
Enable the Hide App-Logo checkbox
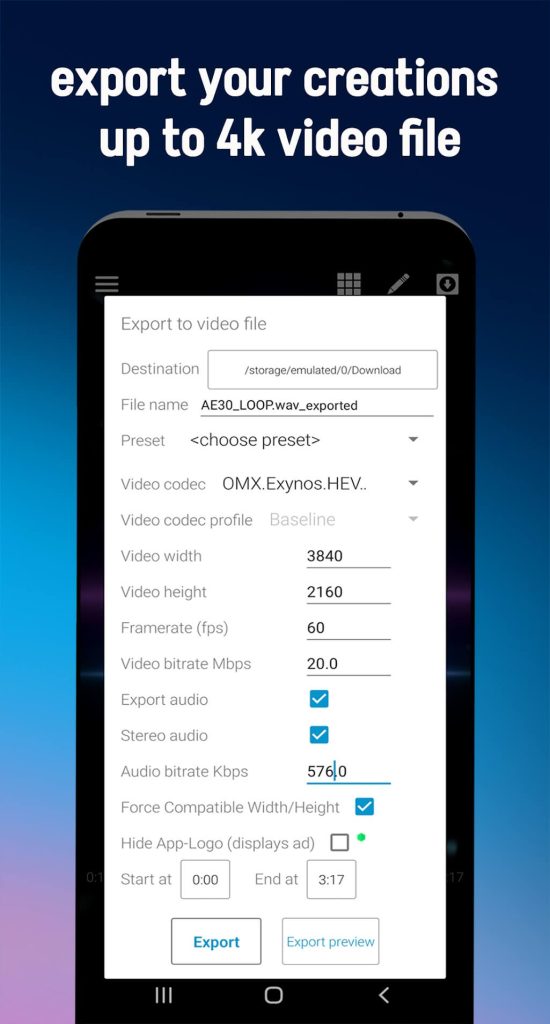click(340, 843)
